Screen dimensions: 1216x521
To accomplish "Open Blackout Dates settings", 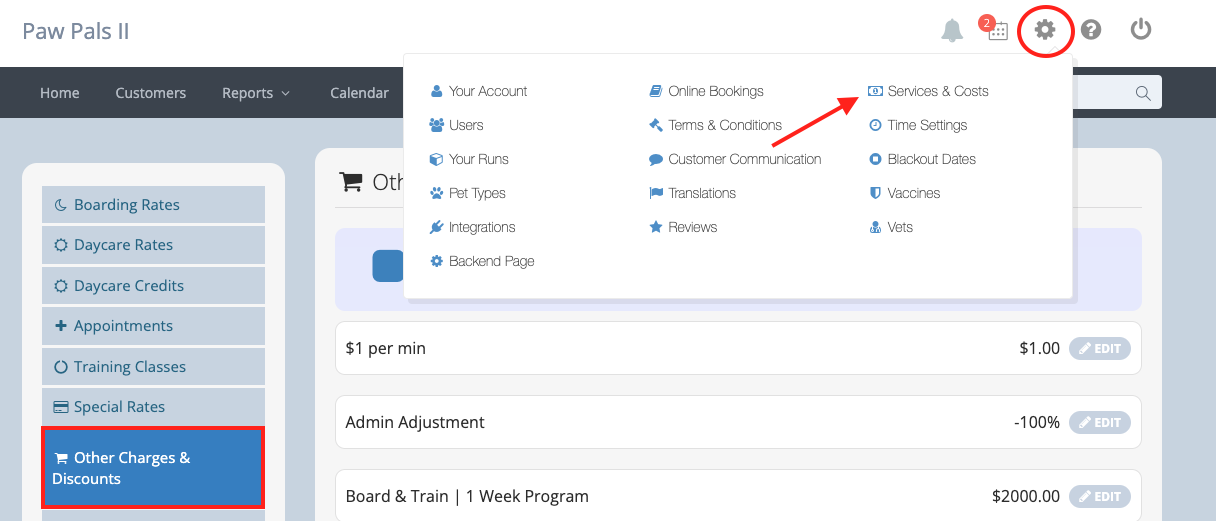I will pos(921,159).
